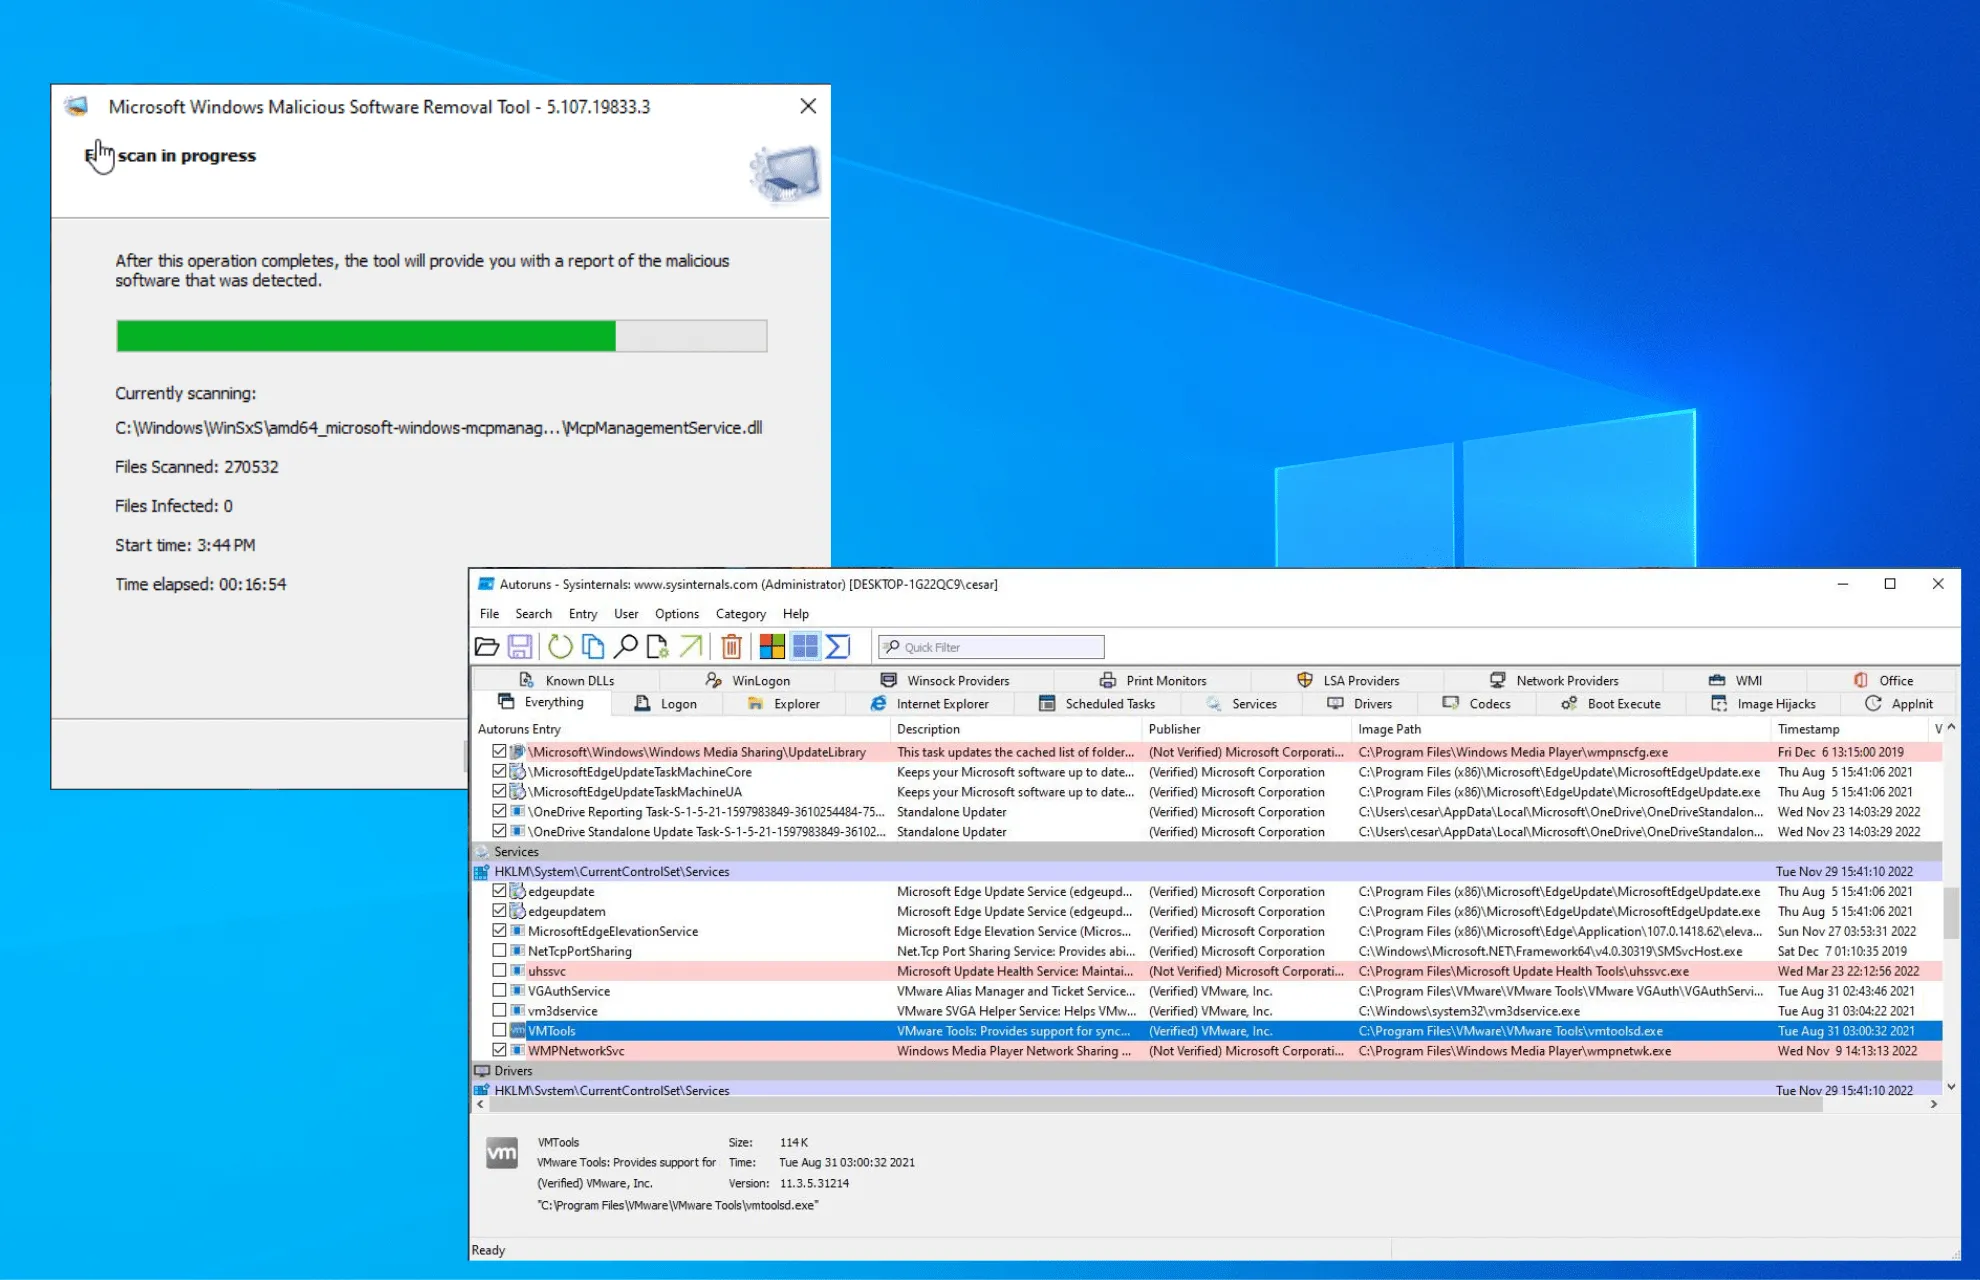This screenshot has width=1980, height=1280.
Task: Click the registry icon beside first HKLM Services key
Action: (x=482, y=872)
